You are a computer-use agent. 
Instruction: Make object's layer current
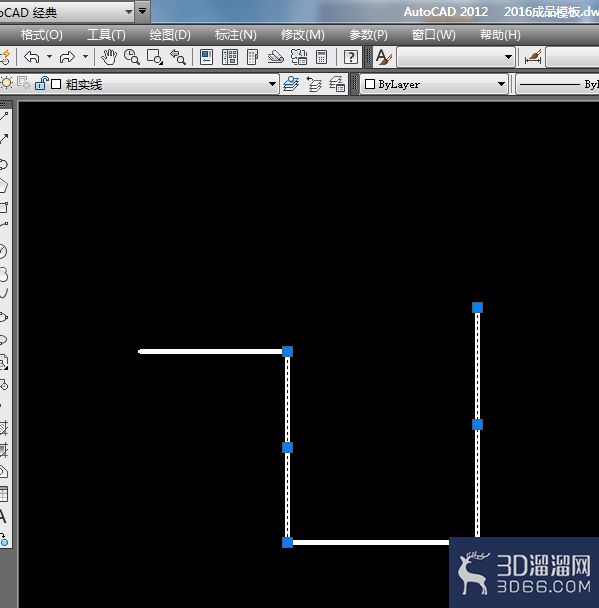pos(291,84)
